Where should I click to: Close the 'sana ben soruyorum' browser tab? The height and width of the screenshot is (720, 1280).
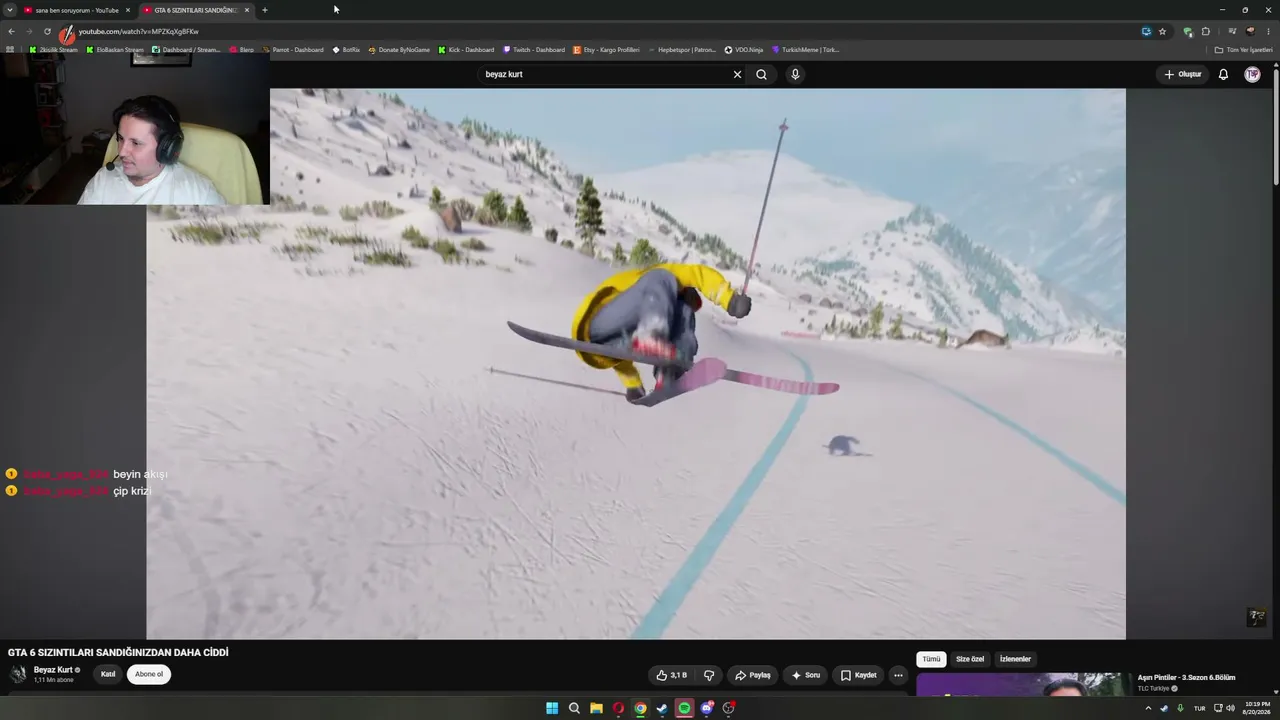coord(127,10)
